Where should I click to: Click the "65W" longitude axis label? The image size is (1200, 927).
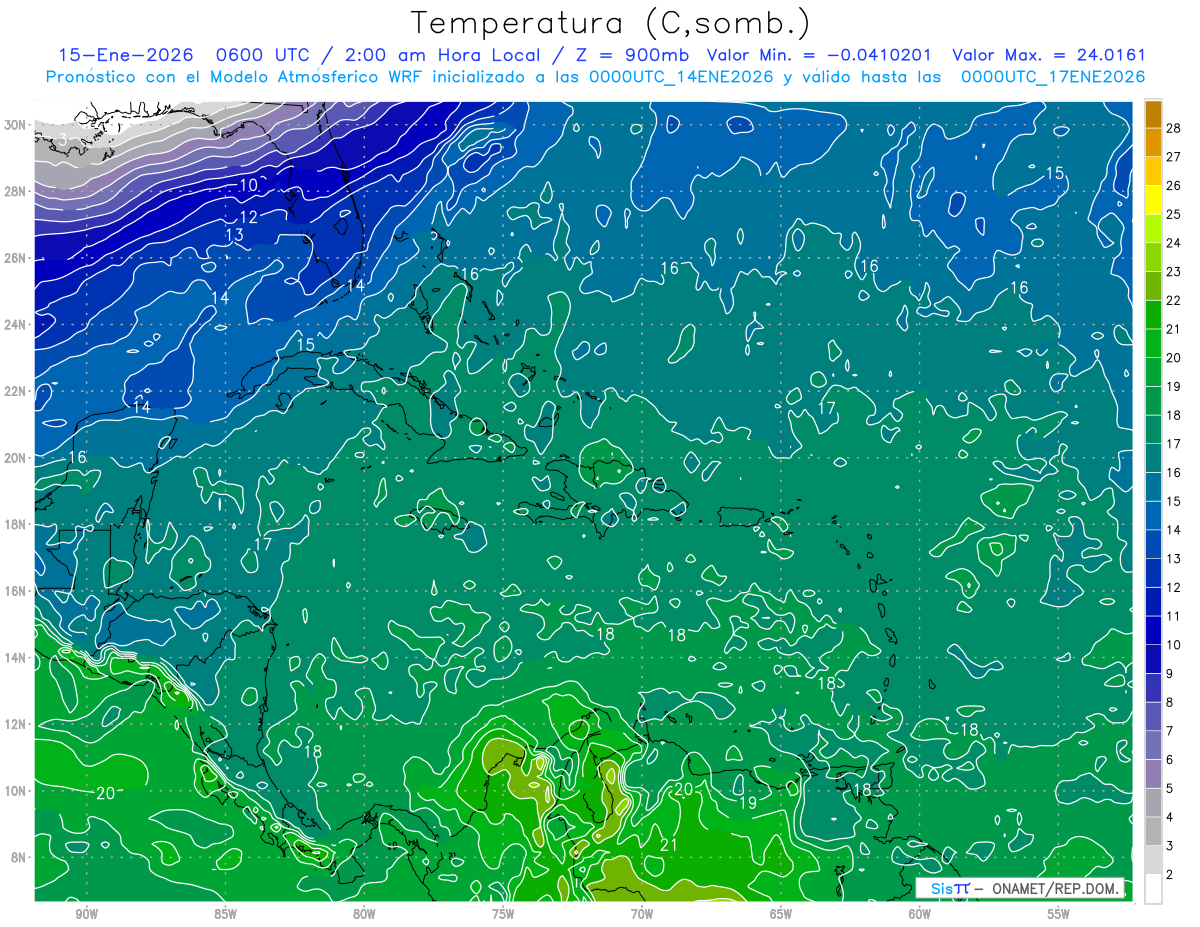click(x=781, y=915)
